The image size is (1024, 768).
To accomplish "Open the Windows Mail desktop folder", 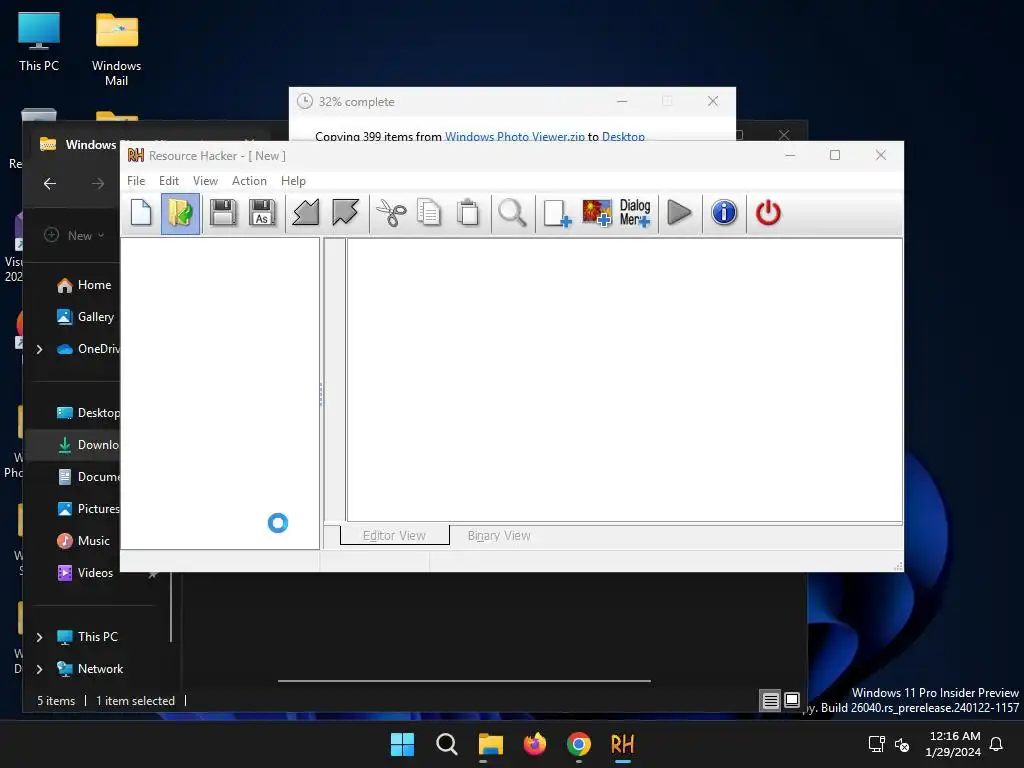I will 116,49.
